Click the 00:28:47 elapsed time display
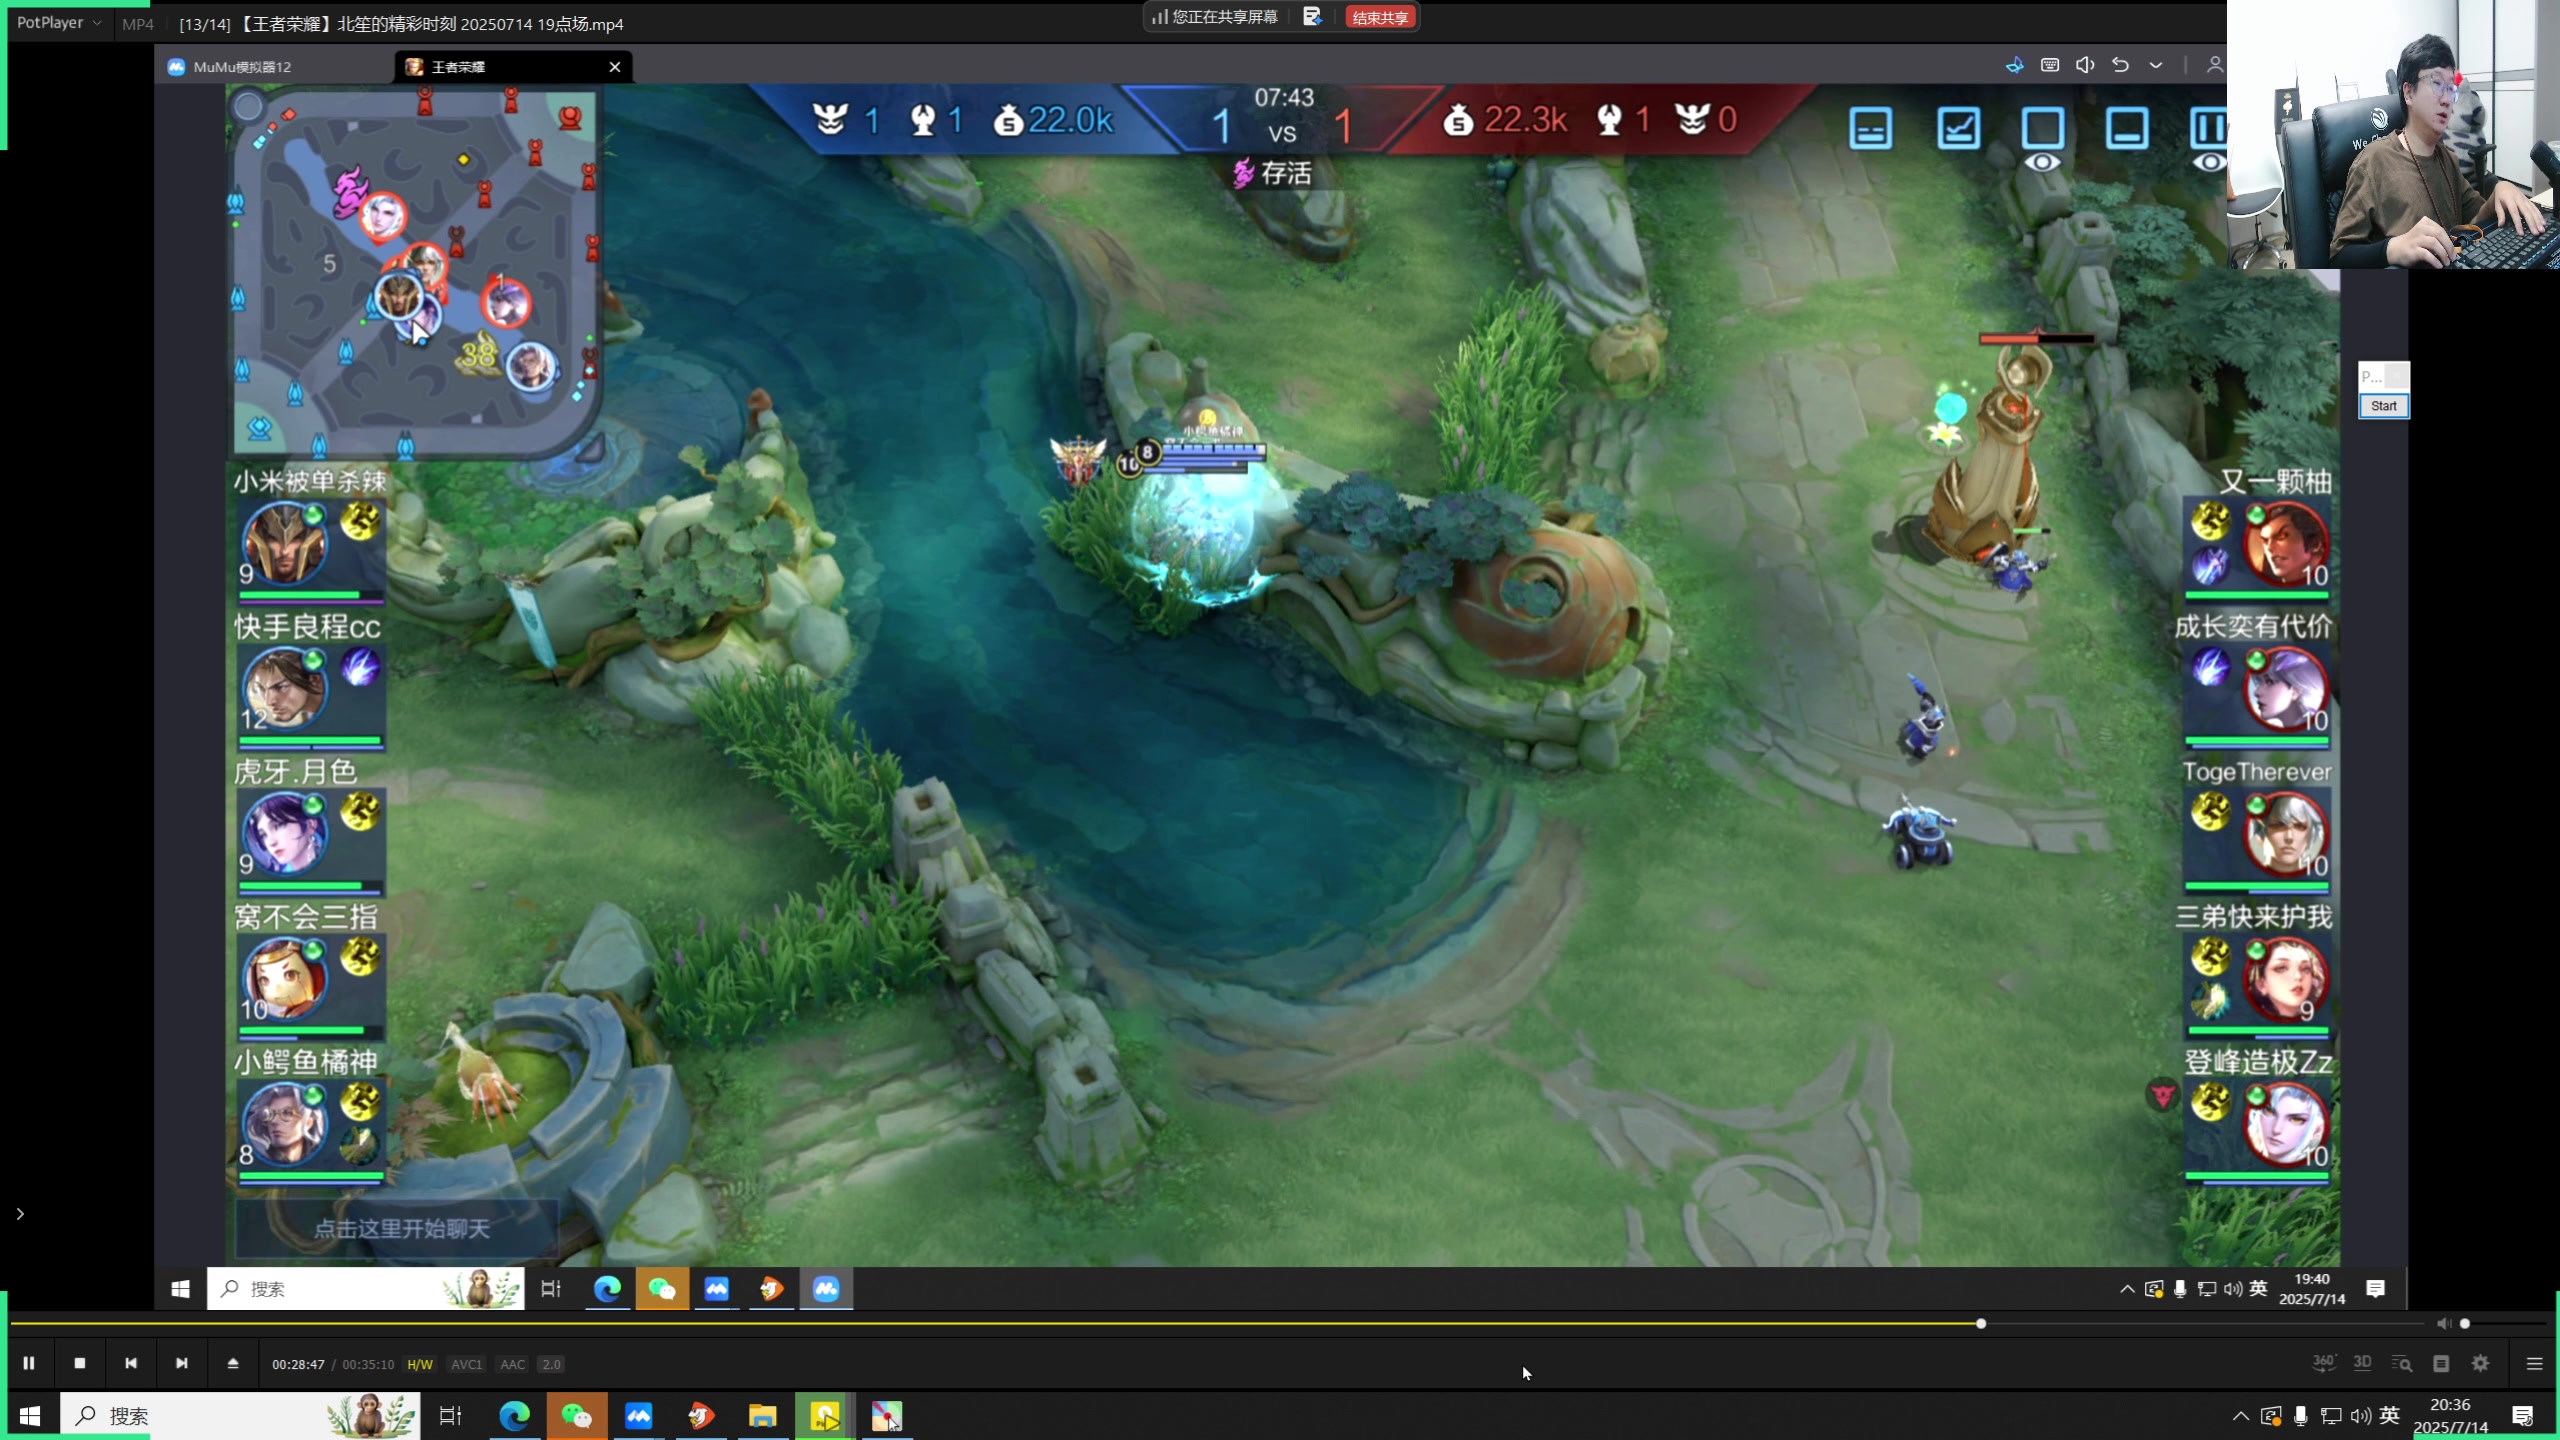Viewport: 2560px width, 1440px height. coord(298,1364)
